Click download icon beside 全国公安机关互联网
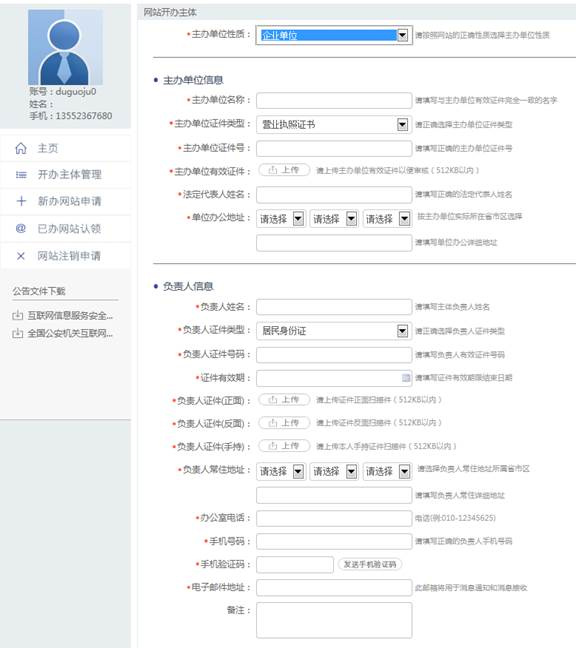Screen dimensions: 576x648 (x=17, y=333)
